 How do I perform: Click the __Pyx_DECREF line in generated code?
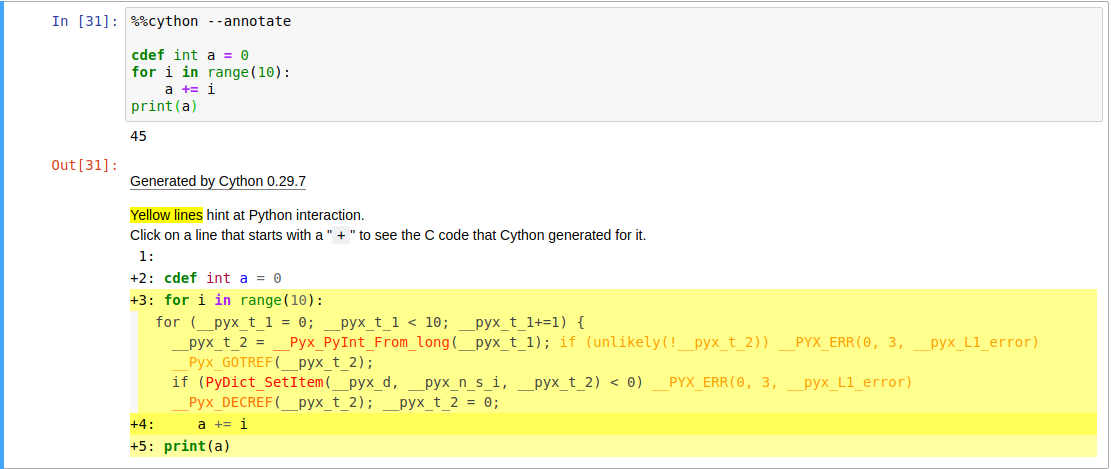click(335, 402)
